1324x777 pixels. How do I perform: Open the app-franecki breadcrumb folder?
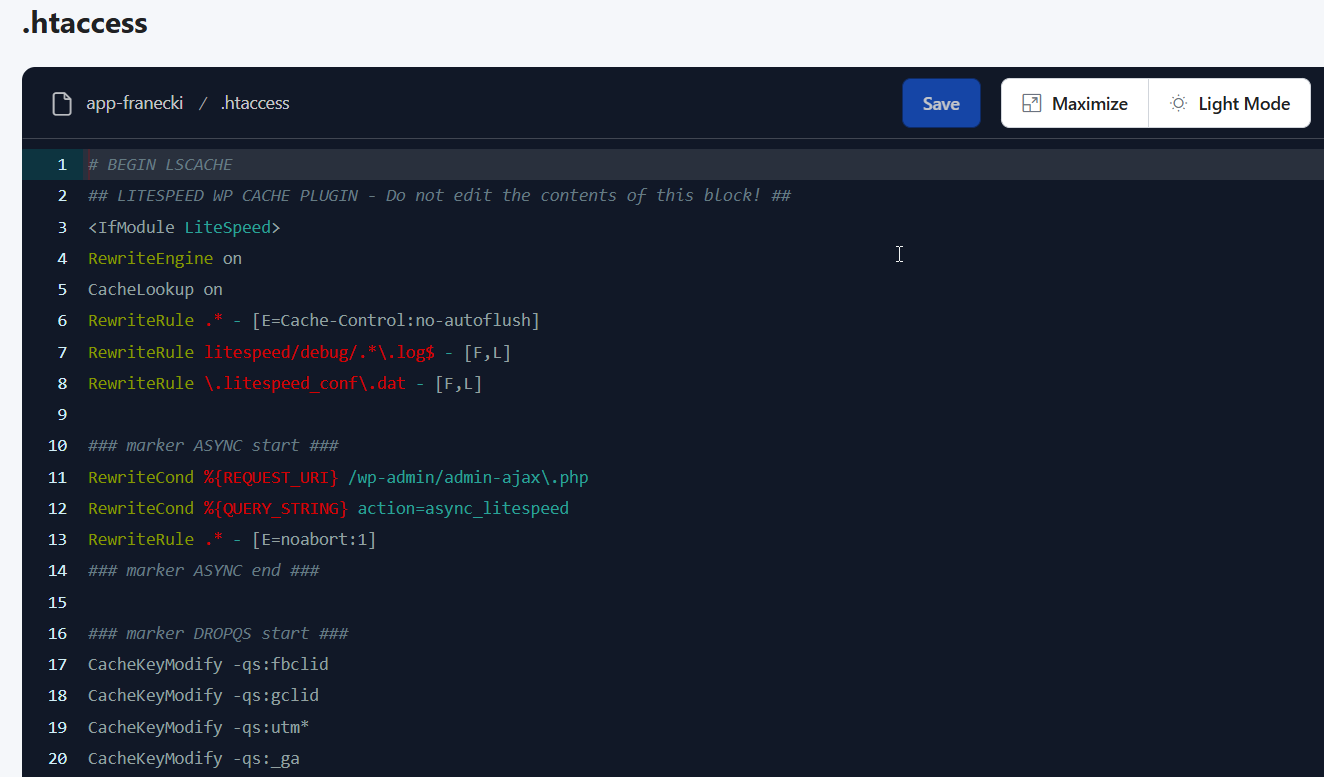pyautogui.click(x=134, y=103)
